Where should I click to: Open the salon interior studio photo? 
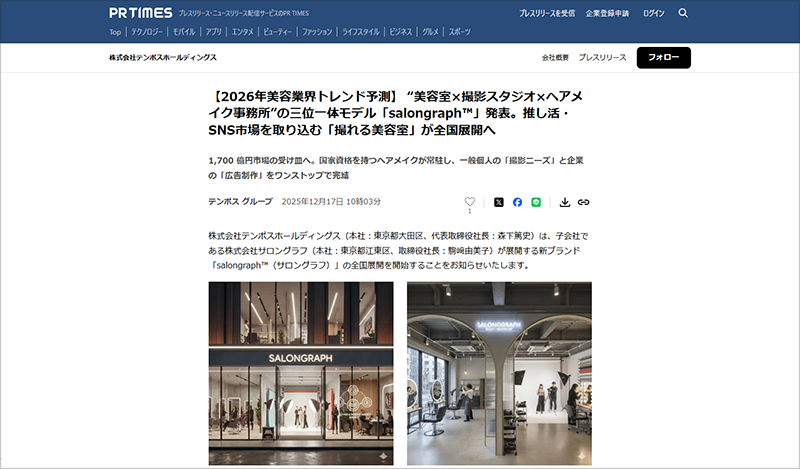click(x=499, y=373)
